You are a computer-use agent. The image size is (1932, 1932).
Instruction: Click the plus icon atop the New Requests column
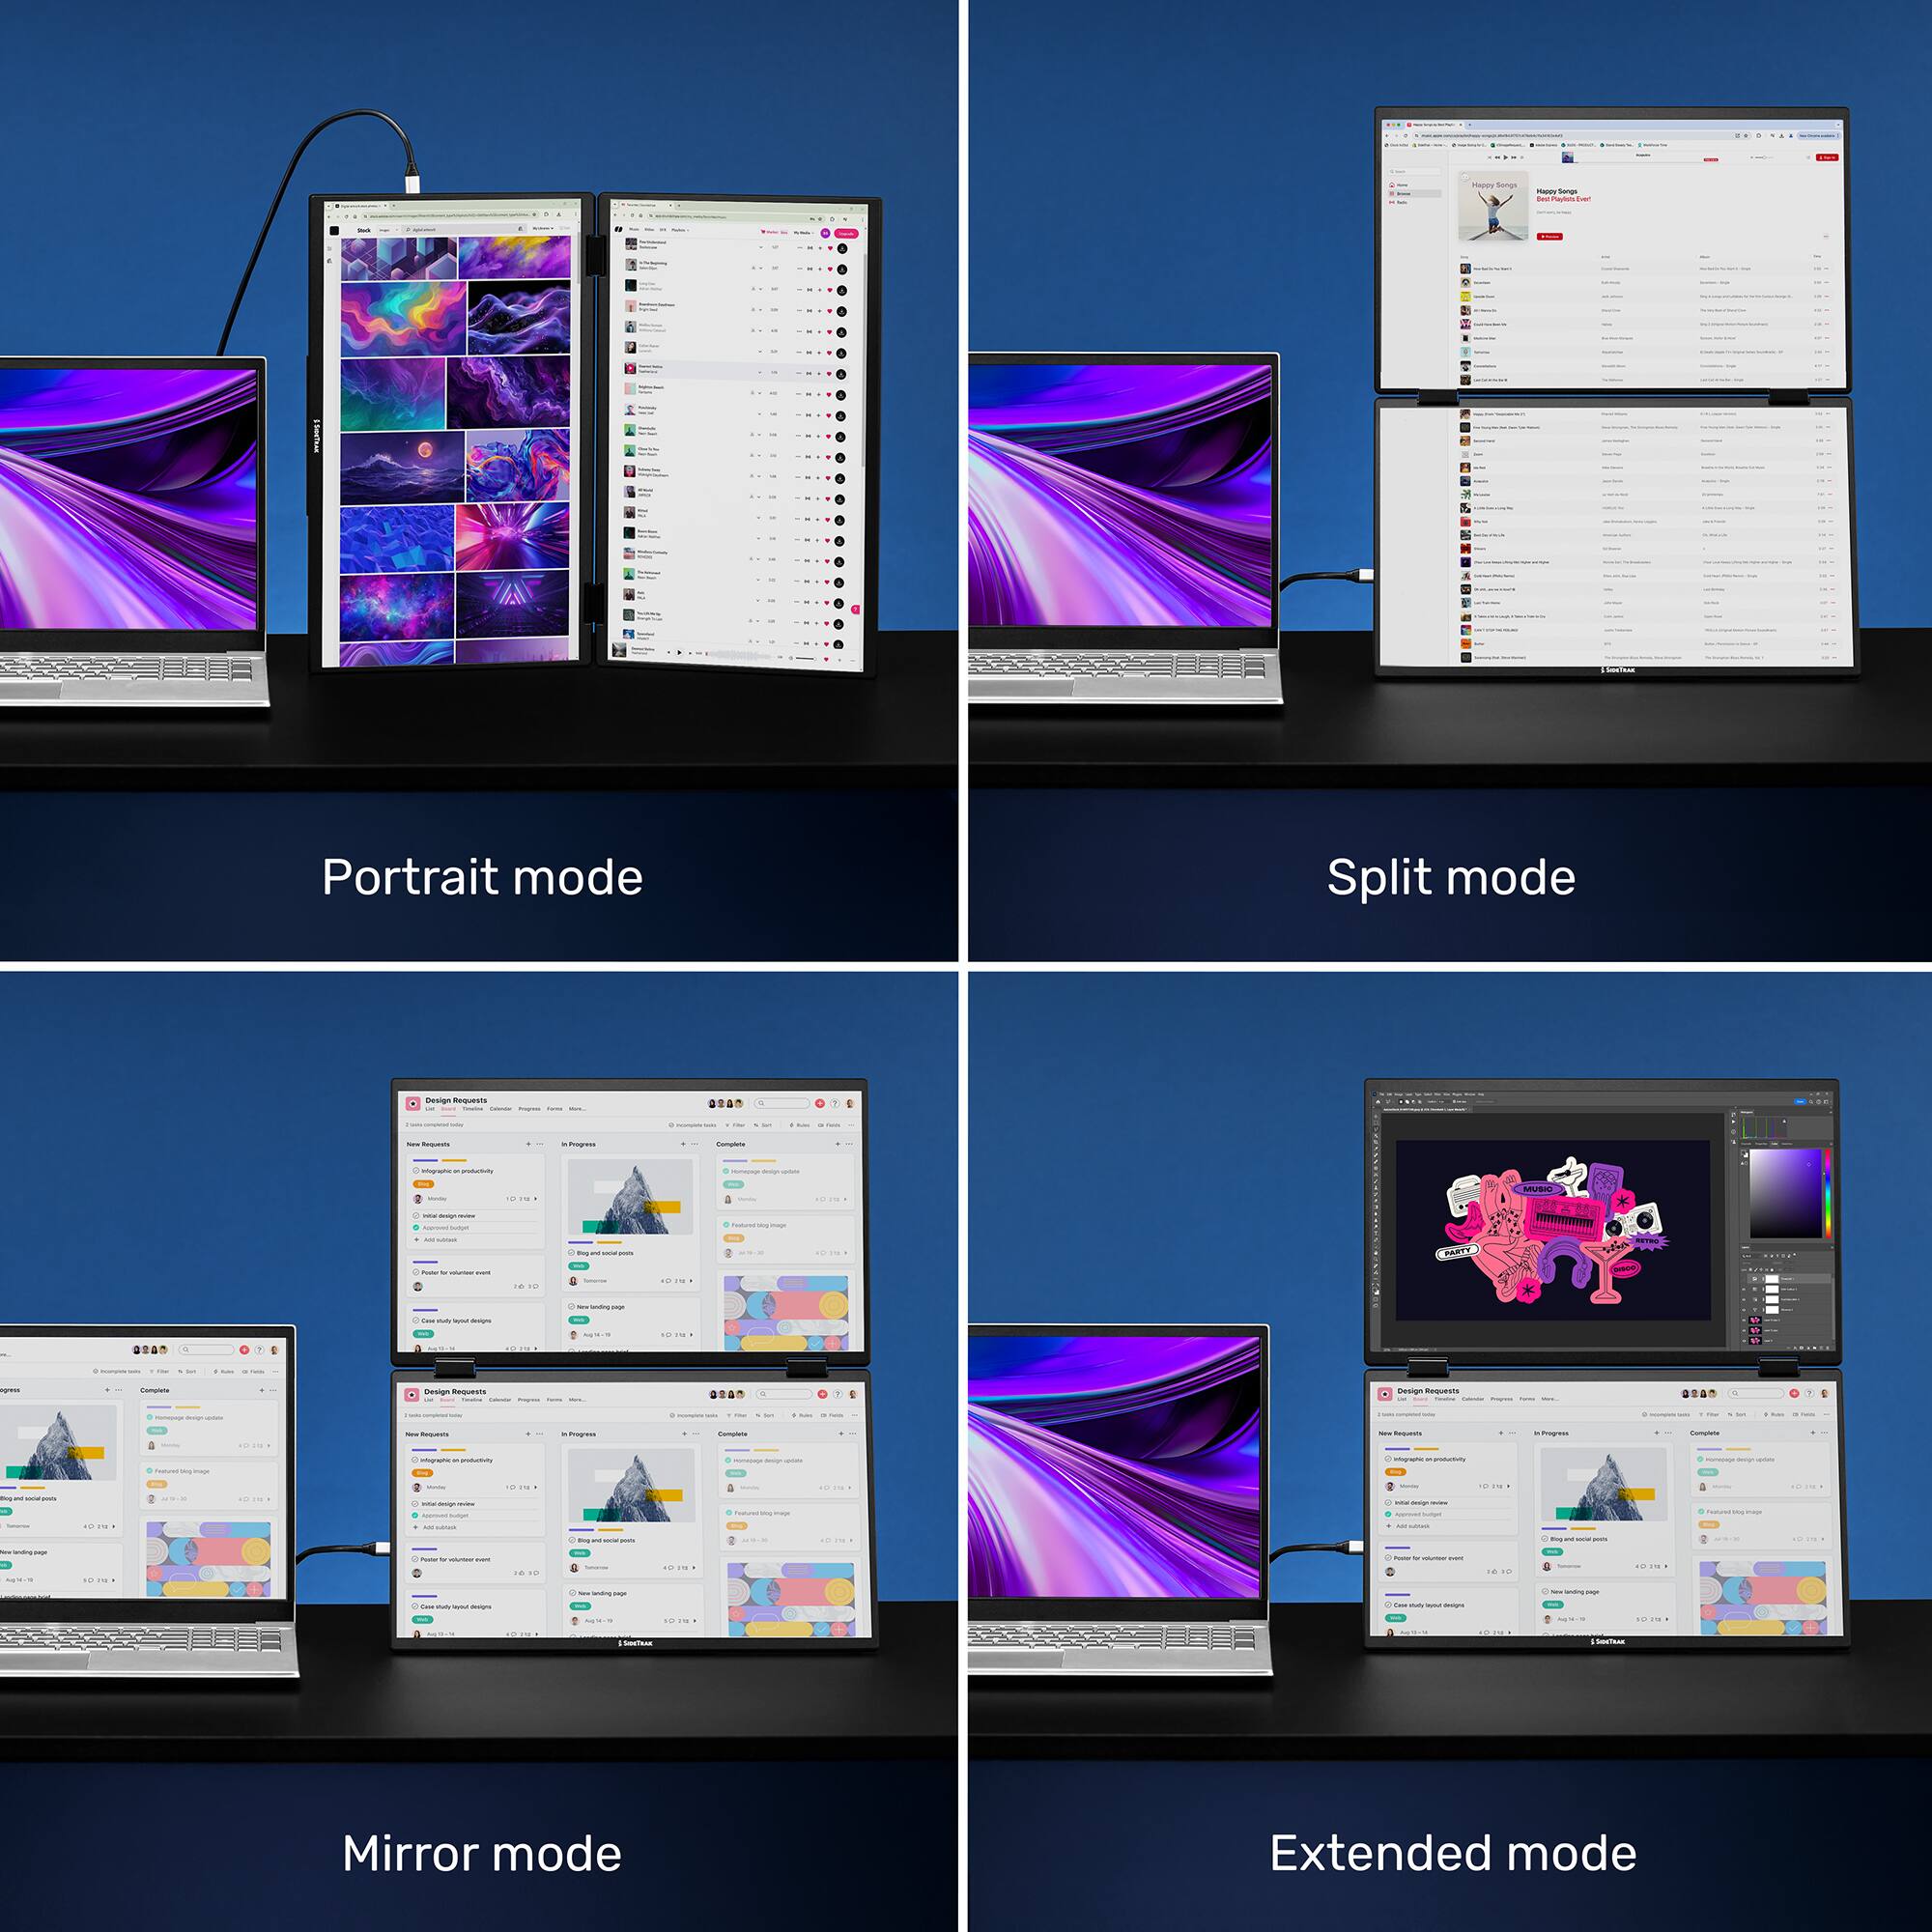(529, 1144)
